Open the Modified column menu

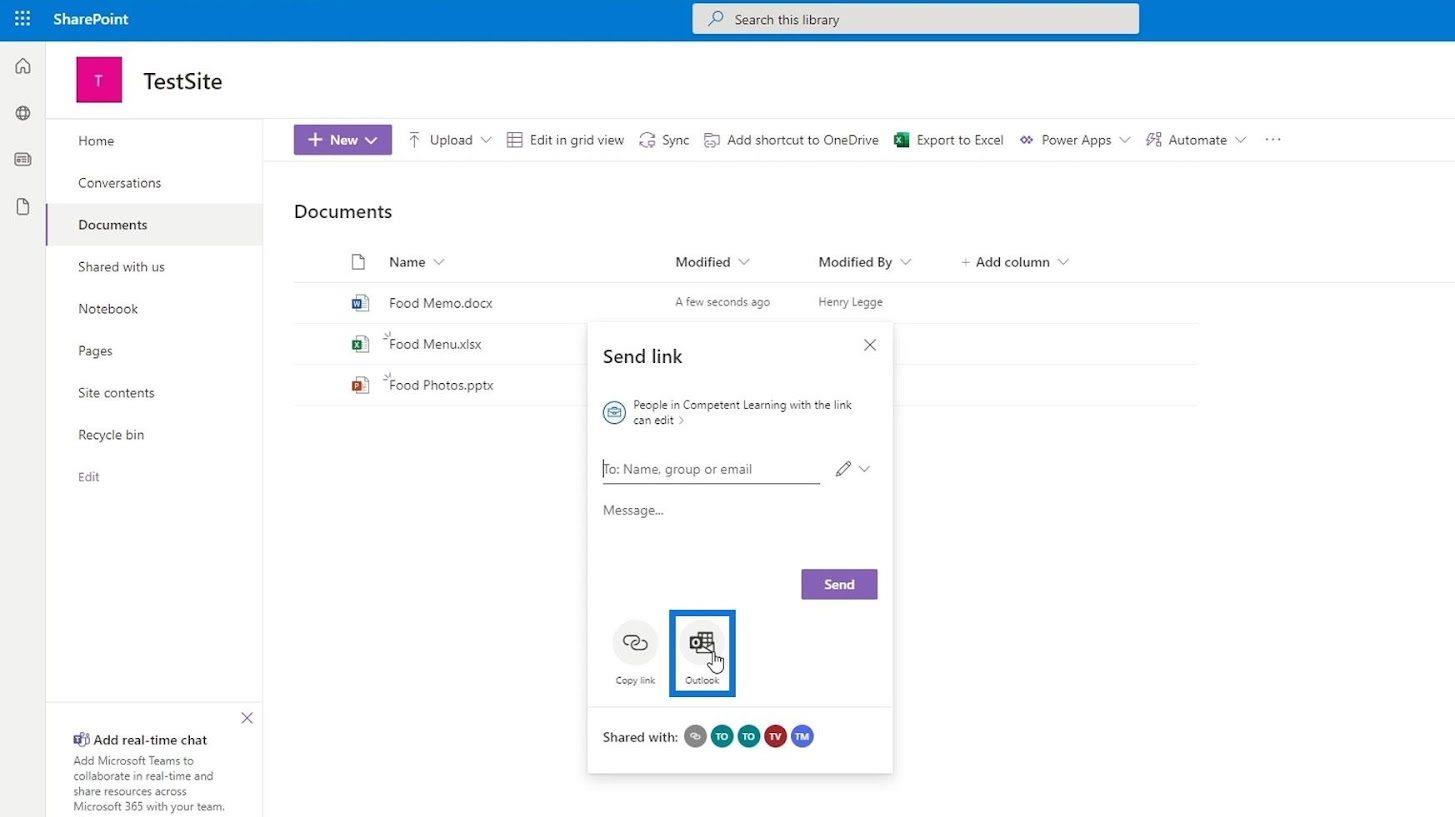tap(712, 262)
